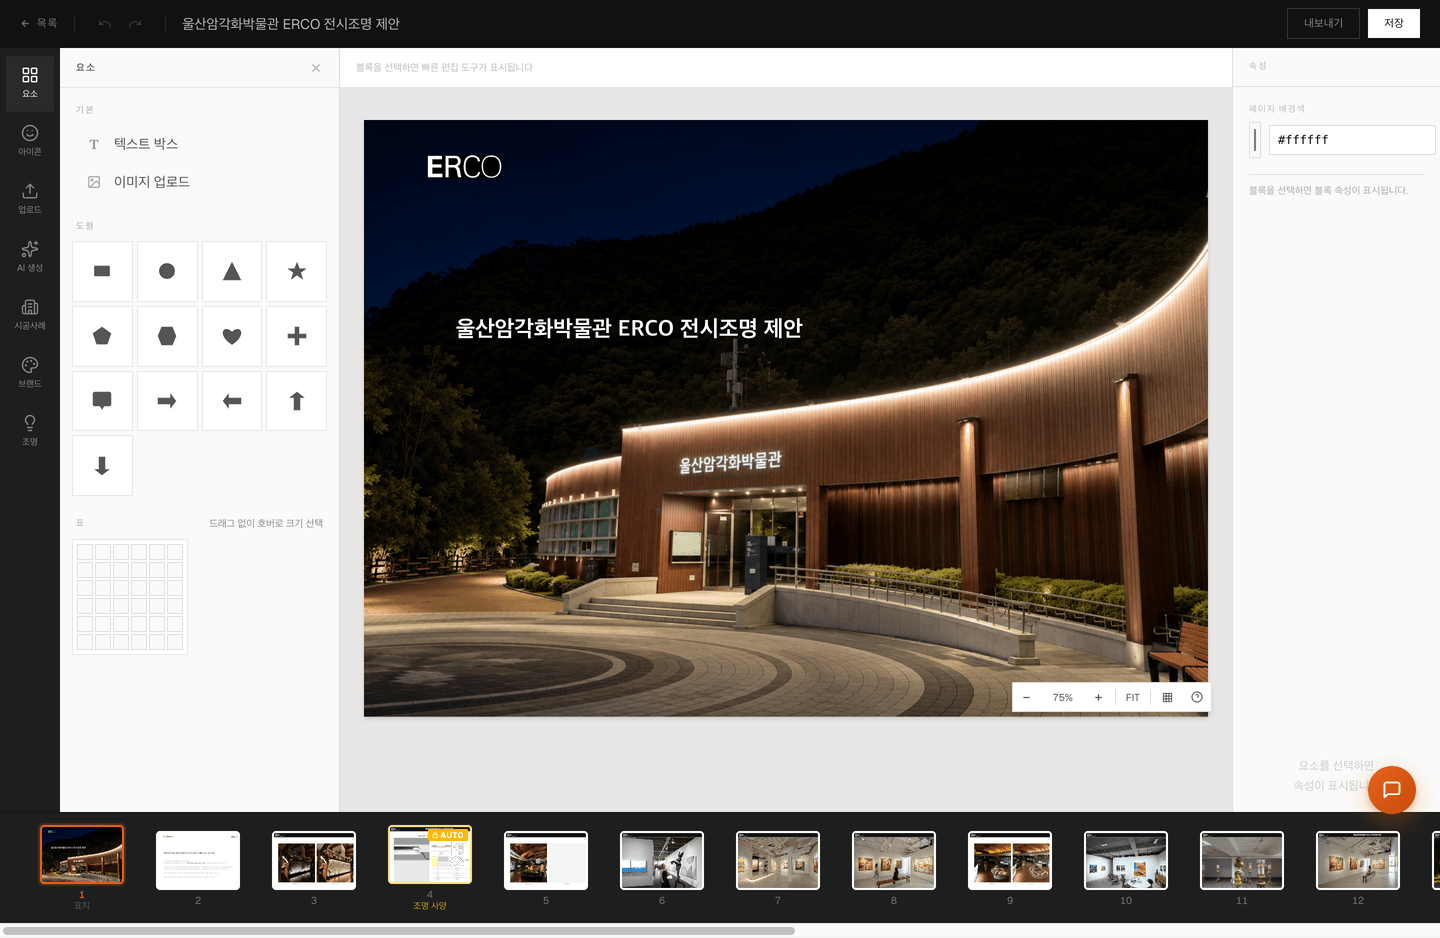Insert the heart shape
The image size is (1440, 938).
[232, 336]
